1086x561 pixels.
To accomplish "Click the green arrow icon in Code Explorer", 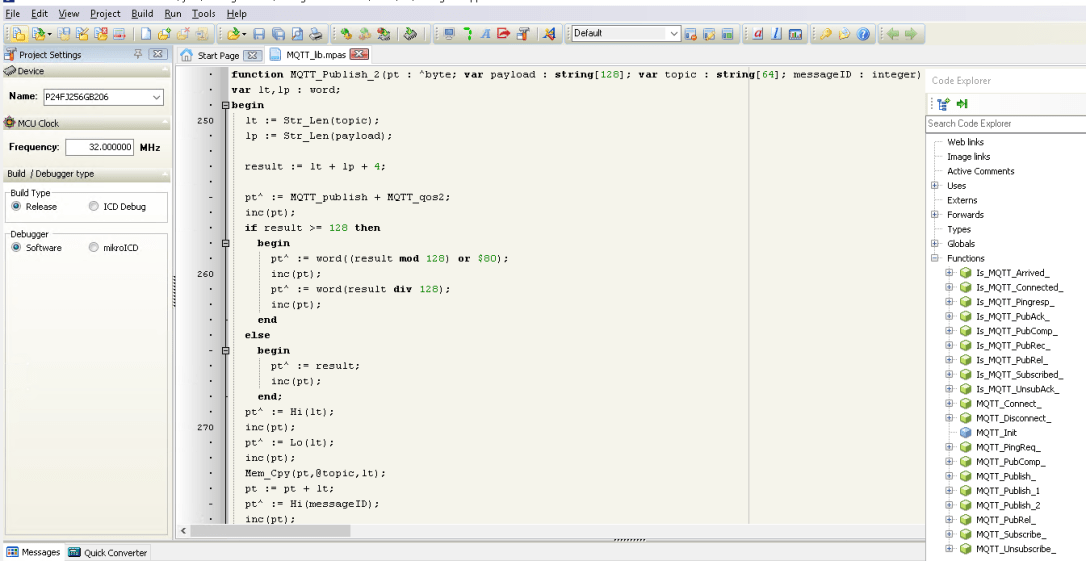I will [x=962, y=104].
